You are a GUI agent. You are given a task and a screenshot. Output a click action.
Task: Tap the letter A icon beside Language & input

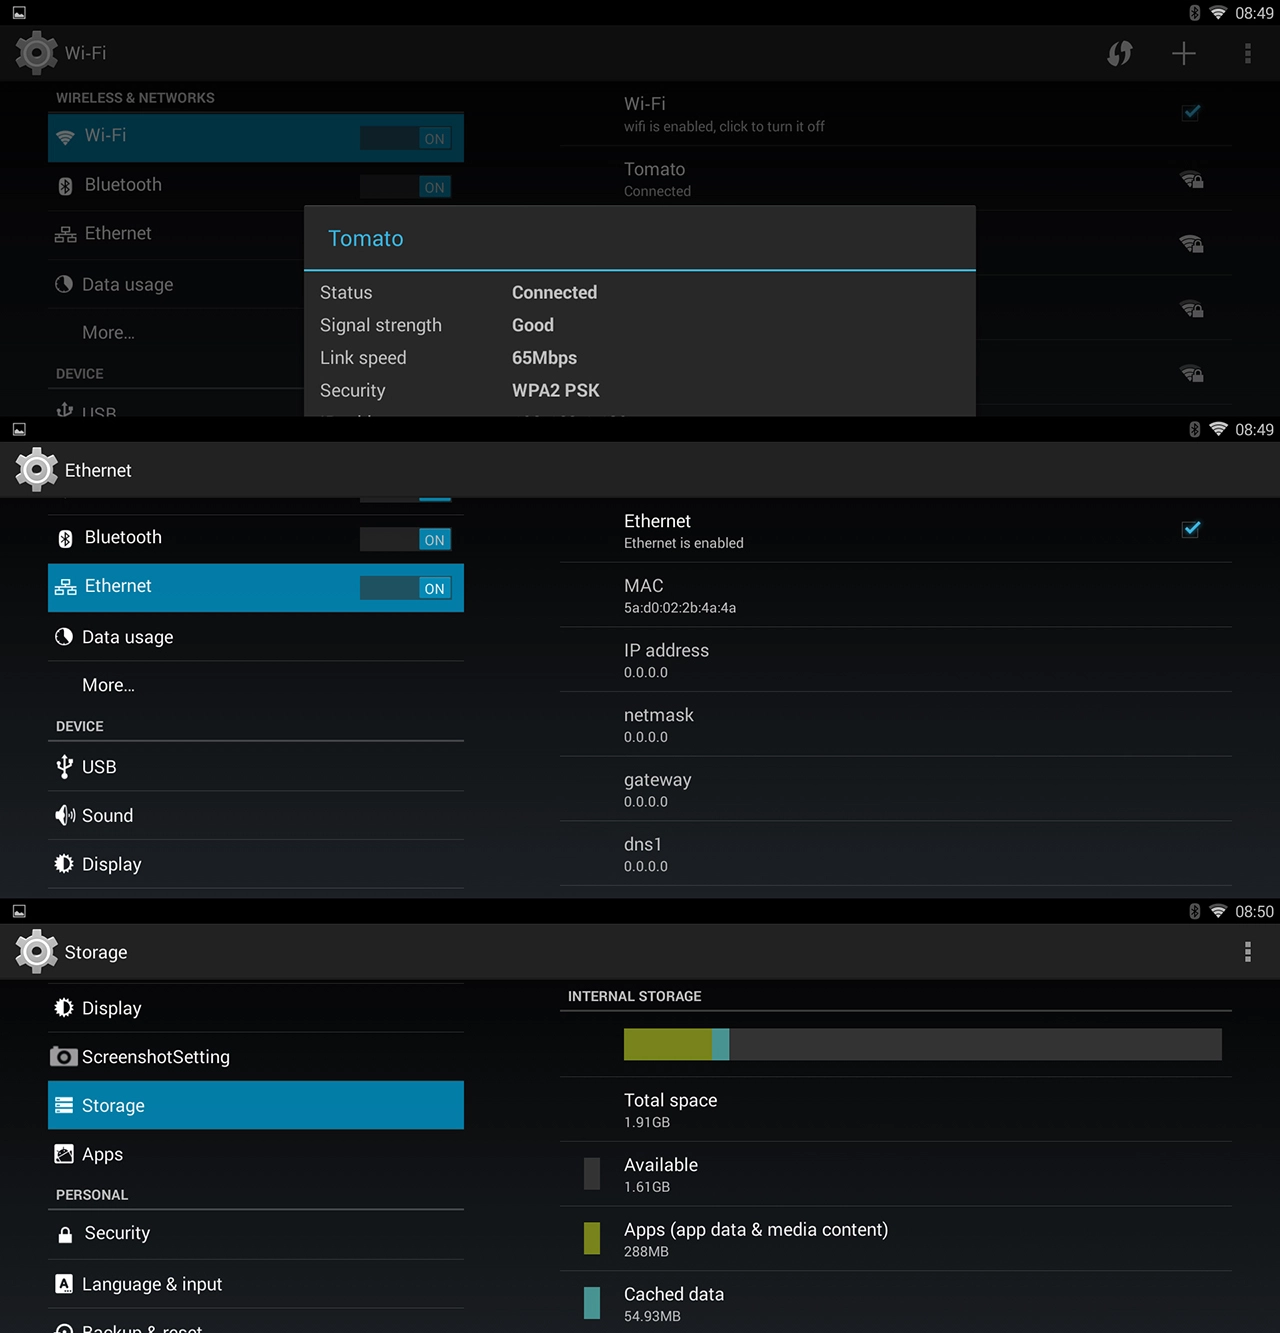click(x=64, y=1284)
